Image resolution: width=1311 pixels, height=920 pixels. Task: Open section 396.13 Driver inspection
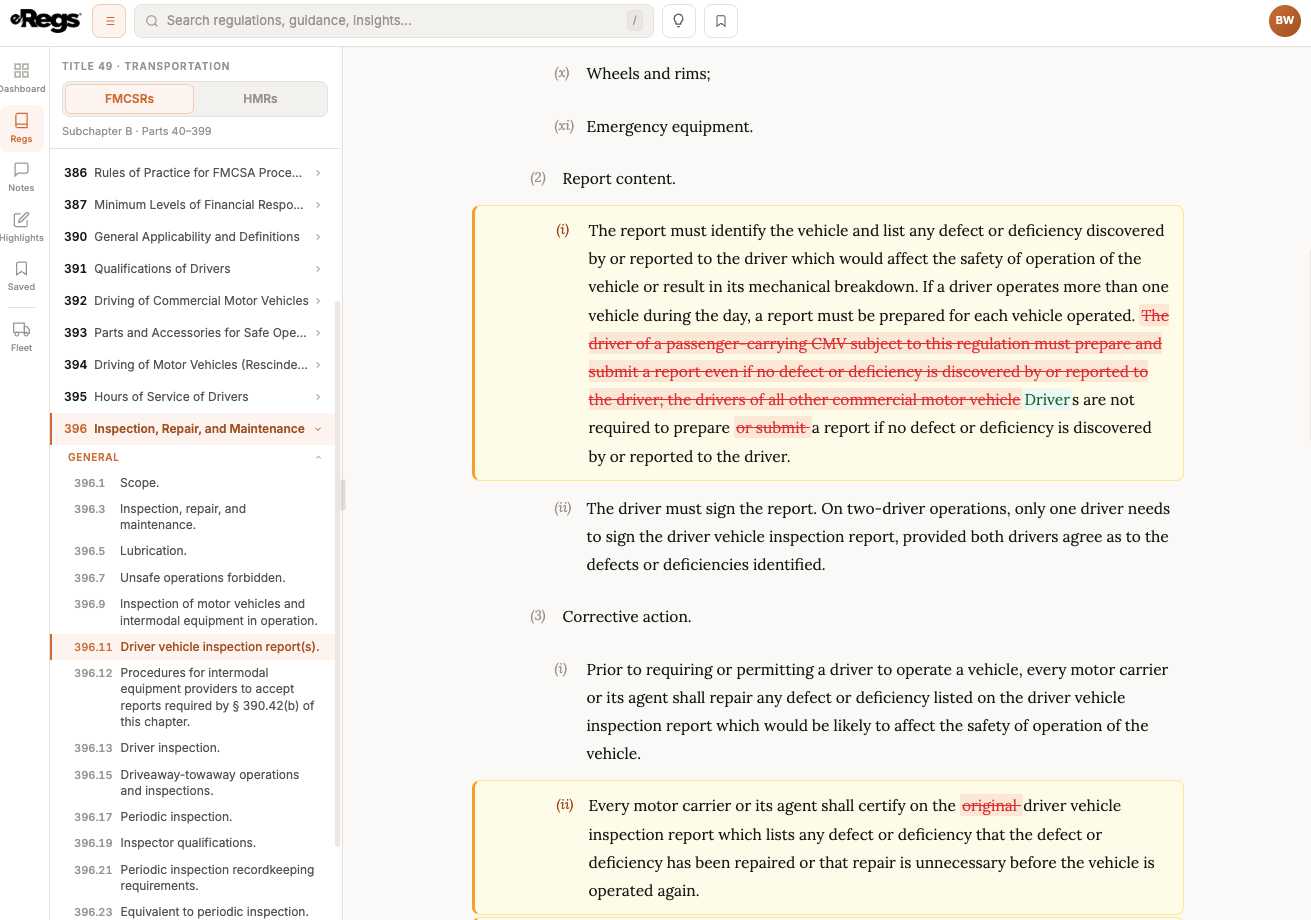point(192,748)
